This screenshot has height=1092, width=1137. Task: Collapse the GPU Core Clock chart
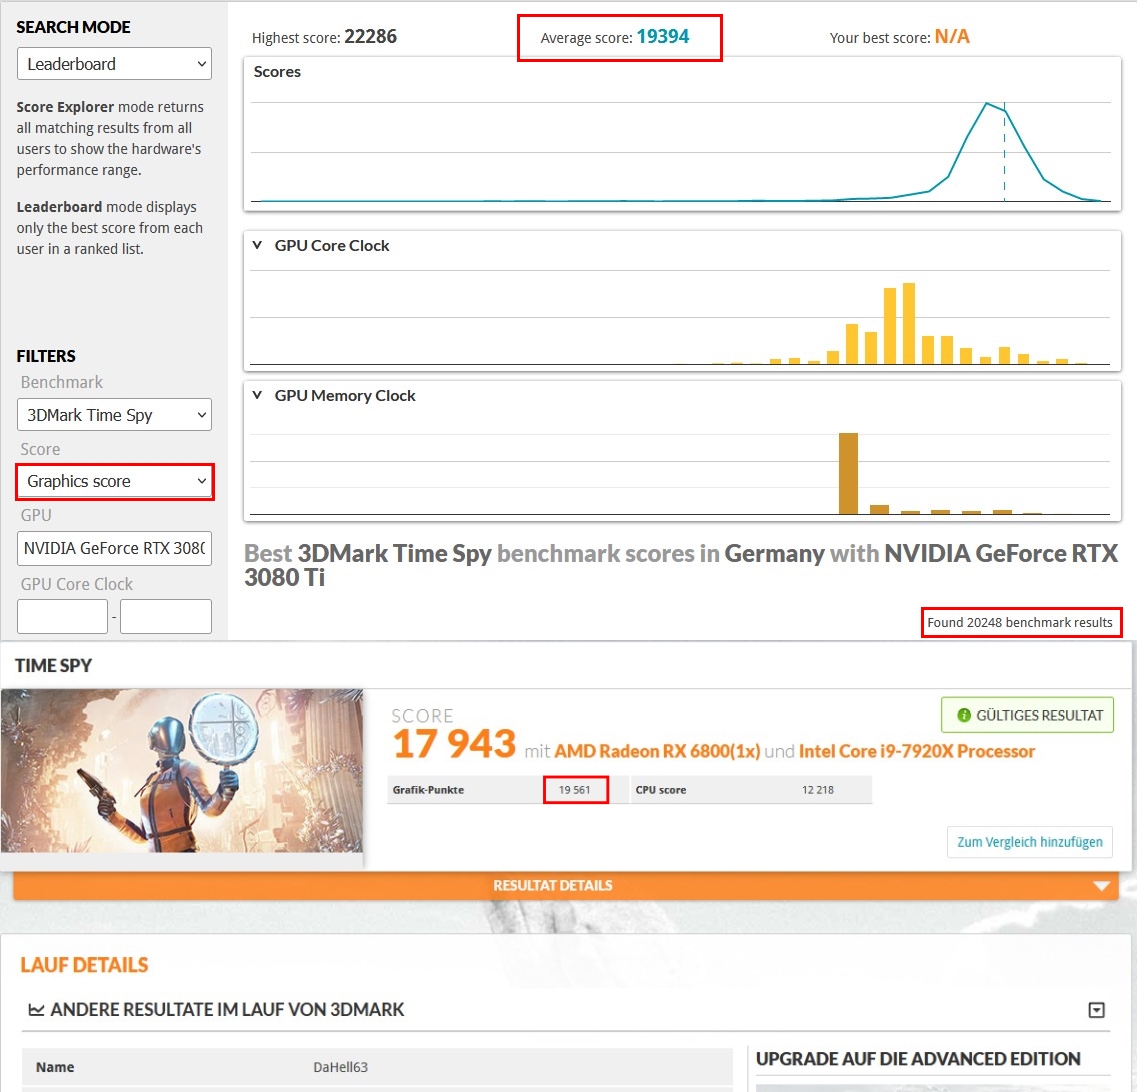click(257, 245)
